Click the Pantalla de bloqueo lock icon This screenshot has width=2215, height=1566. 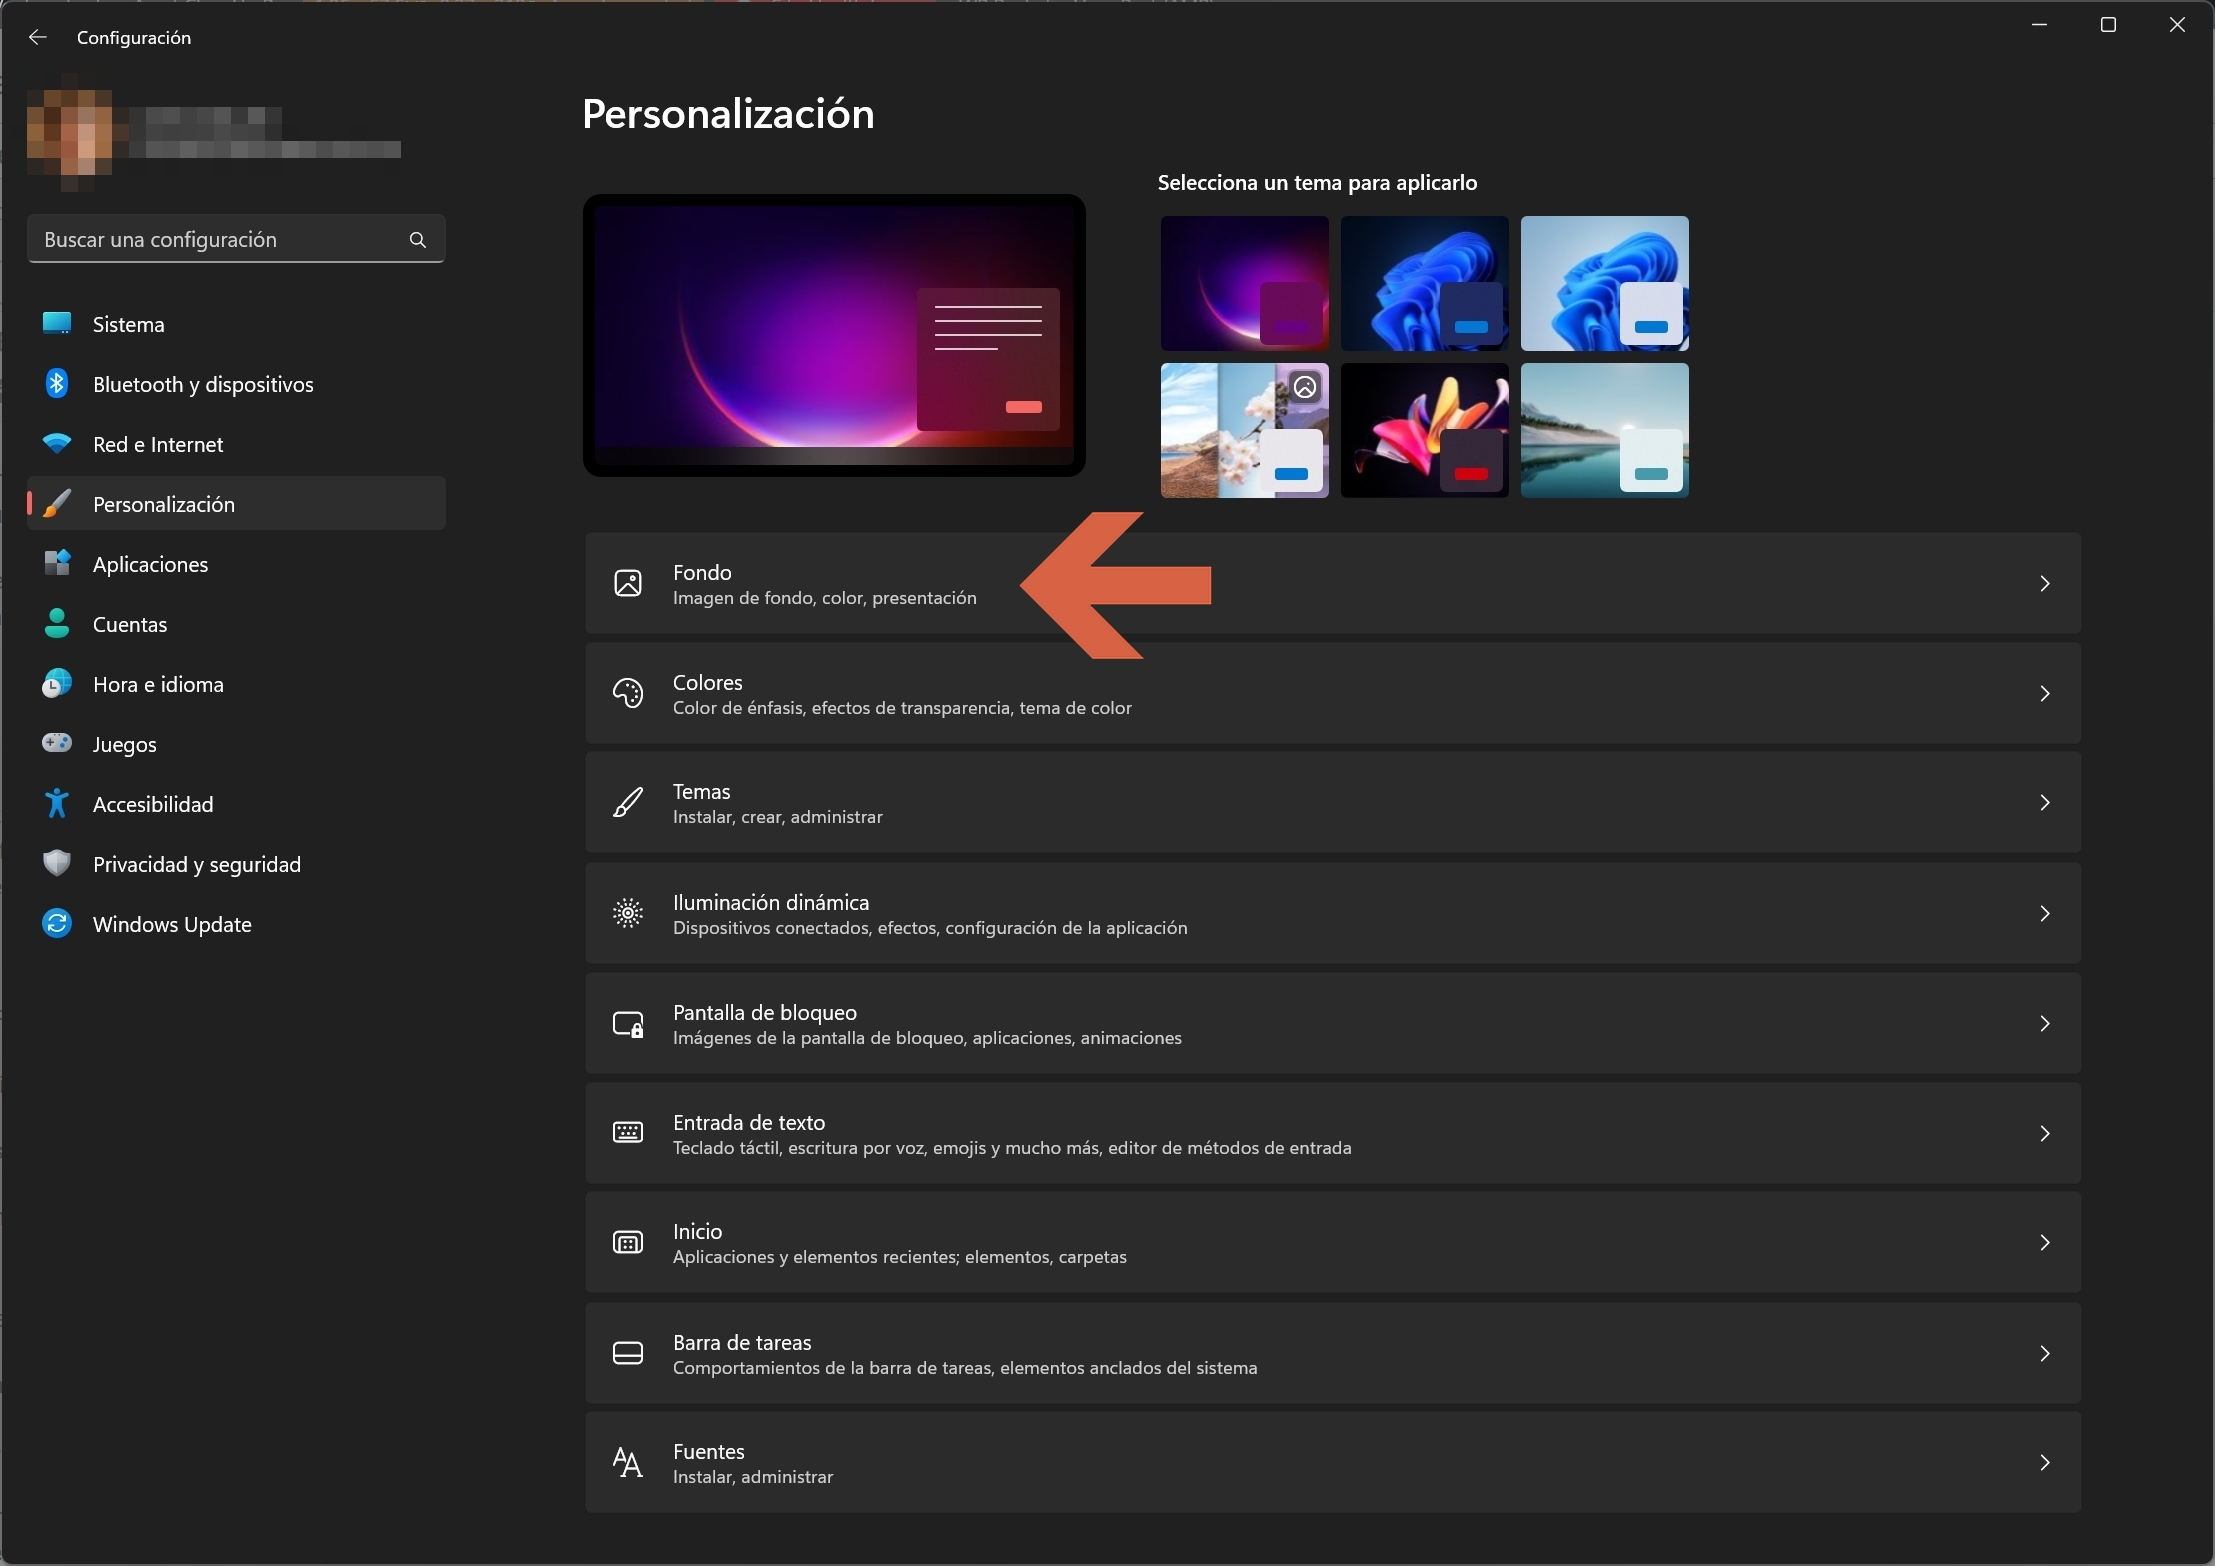[x=628, y=1024]
